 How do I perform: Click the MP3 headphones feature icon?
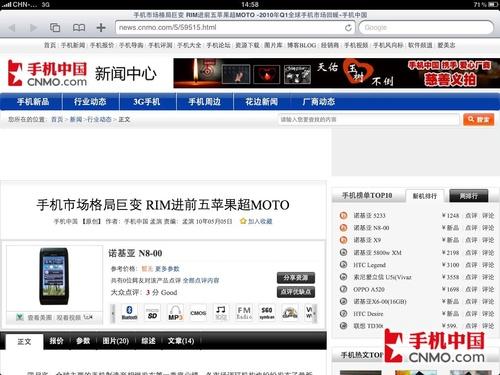175,313
